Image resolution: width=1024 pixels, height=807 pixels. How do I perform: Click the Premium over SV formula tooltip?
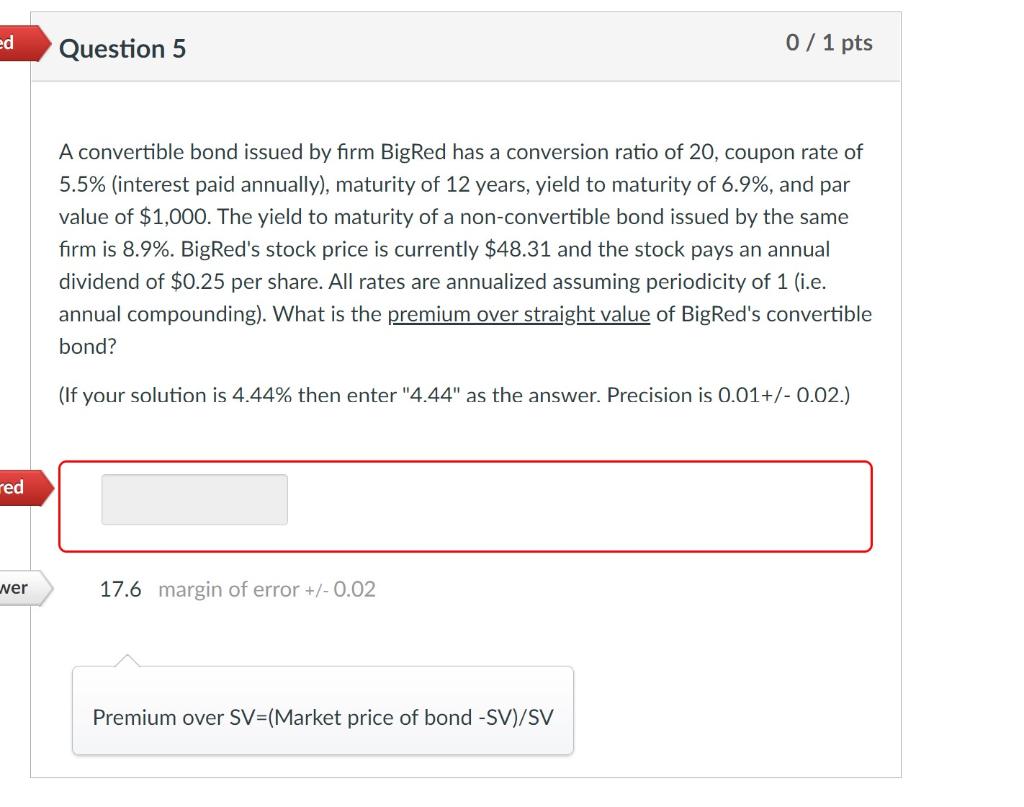pos(322,717)
